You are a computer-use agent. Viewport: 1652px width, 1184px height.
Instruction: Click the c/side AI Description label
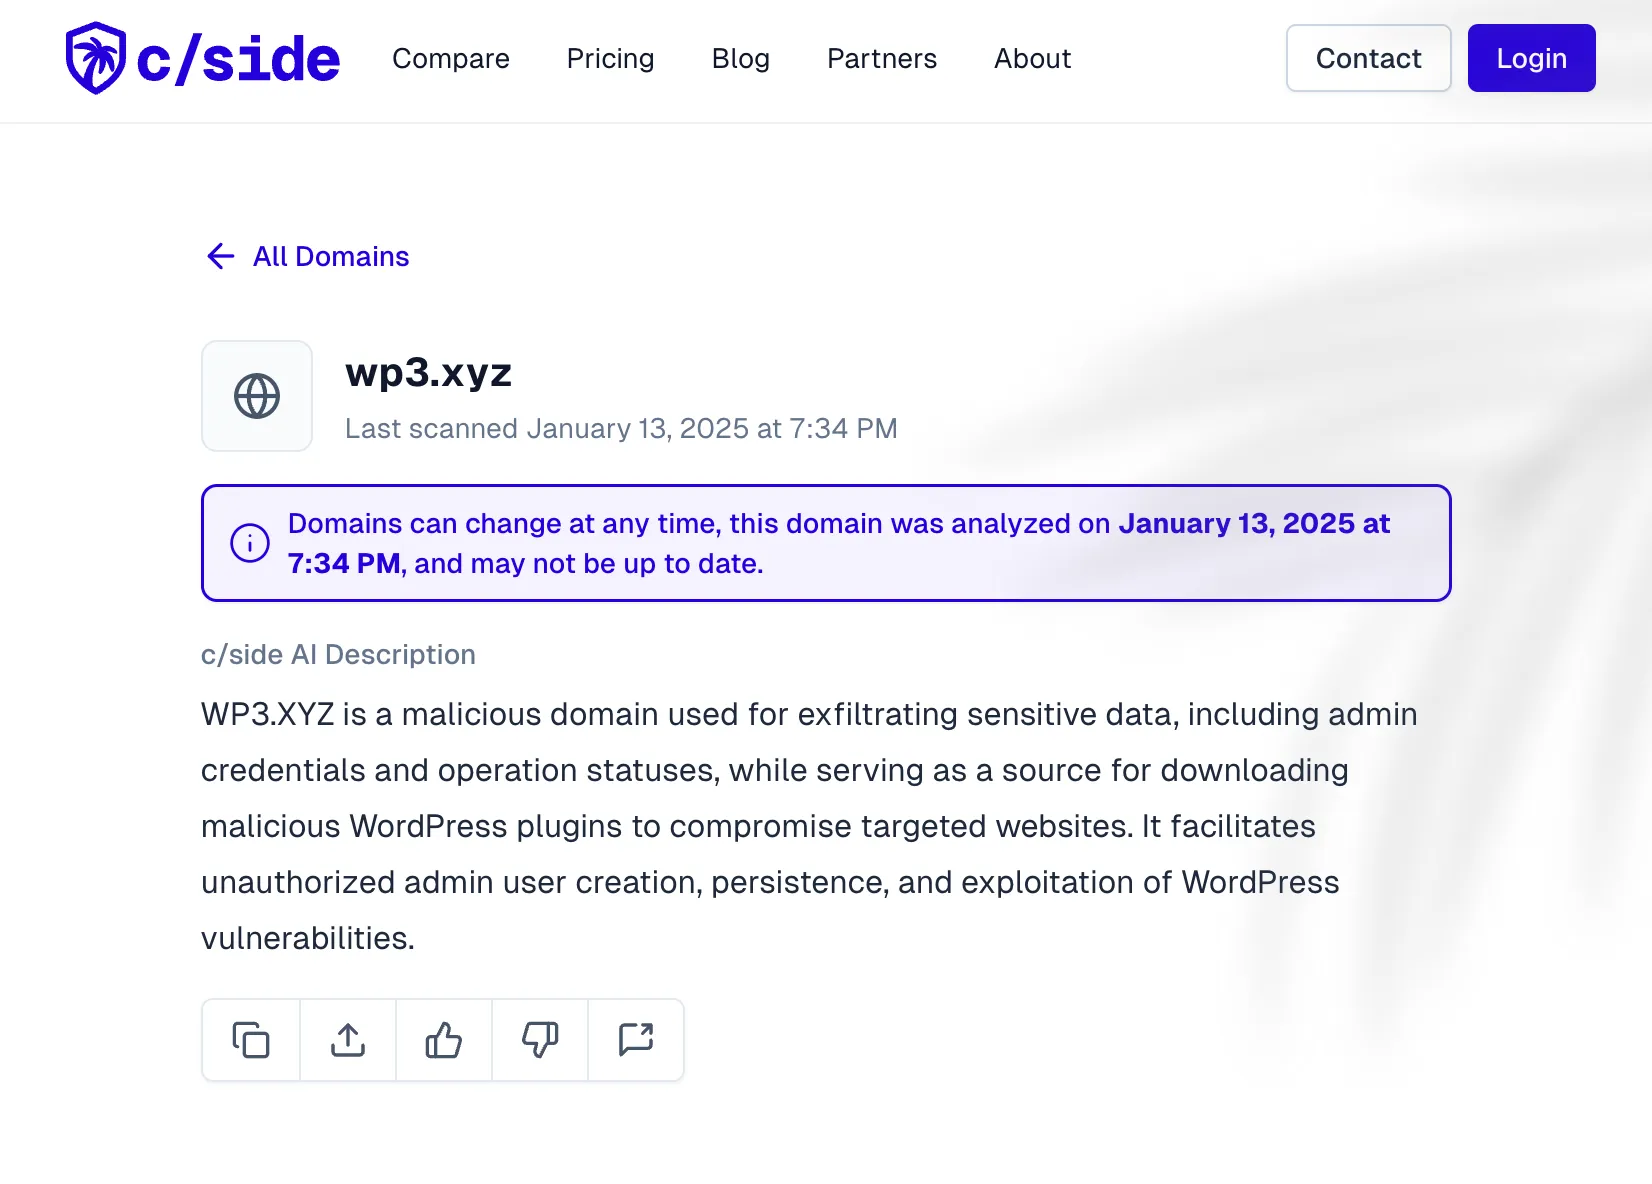pyautogui.click(x=338, y=654)
